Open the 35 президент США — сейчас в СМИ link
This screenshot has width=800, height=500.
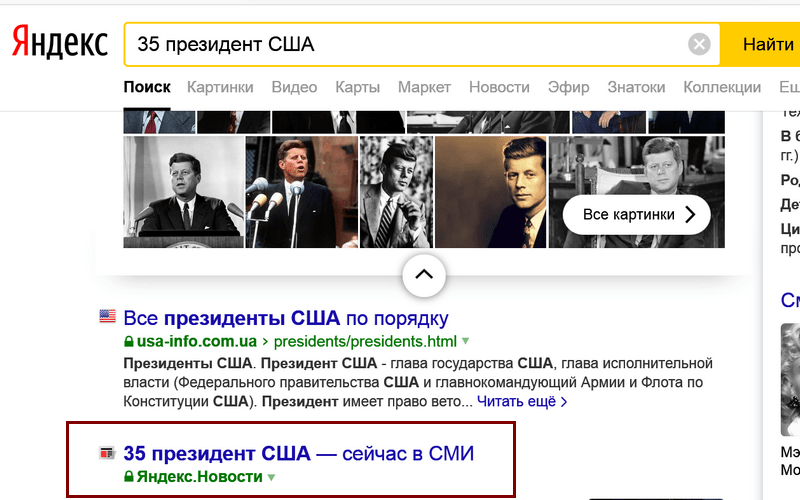[298, 453]
